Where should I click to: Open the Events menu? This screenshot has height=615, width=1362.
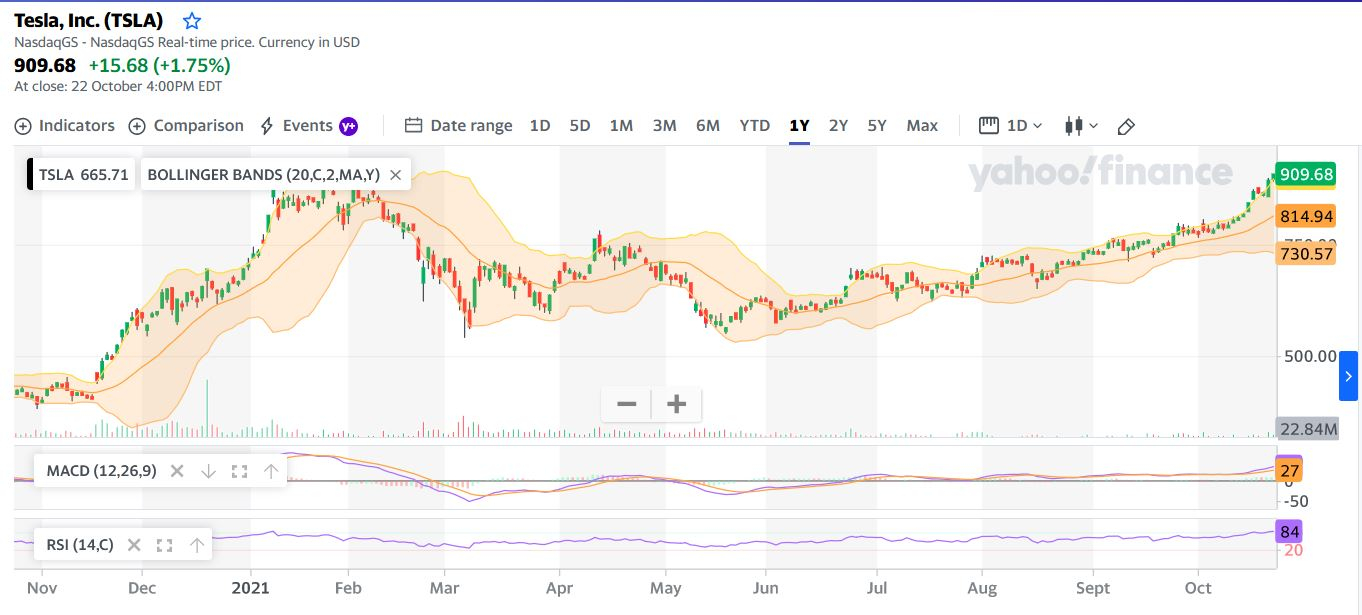coord(296,126)
